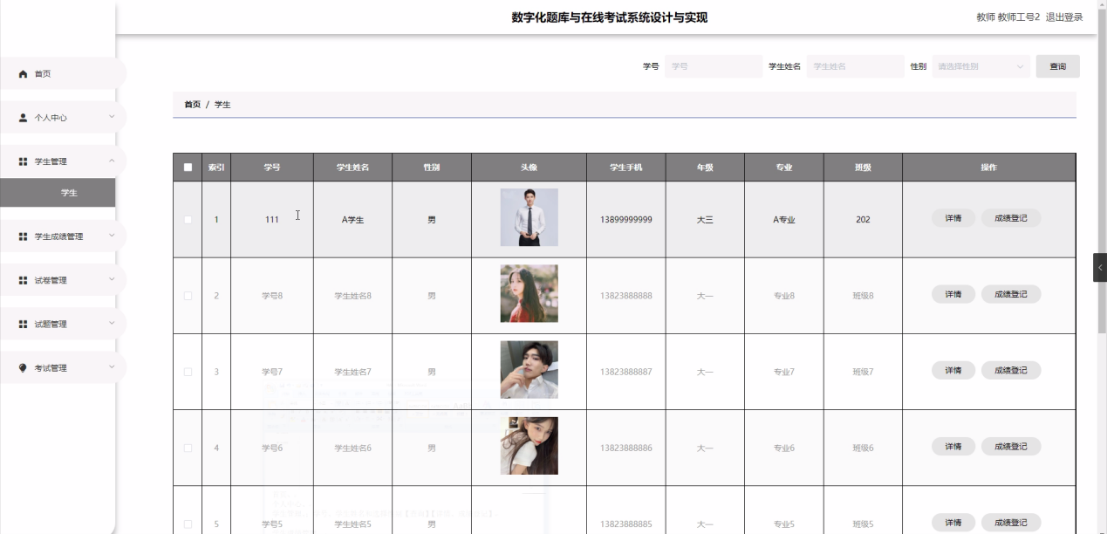
Task: Click 详情 for 学生姓名8 row
Action: (953, 294)
